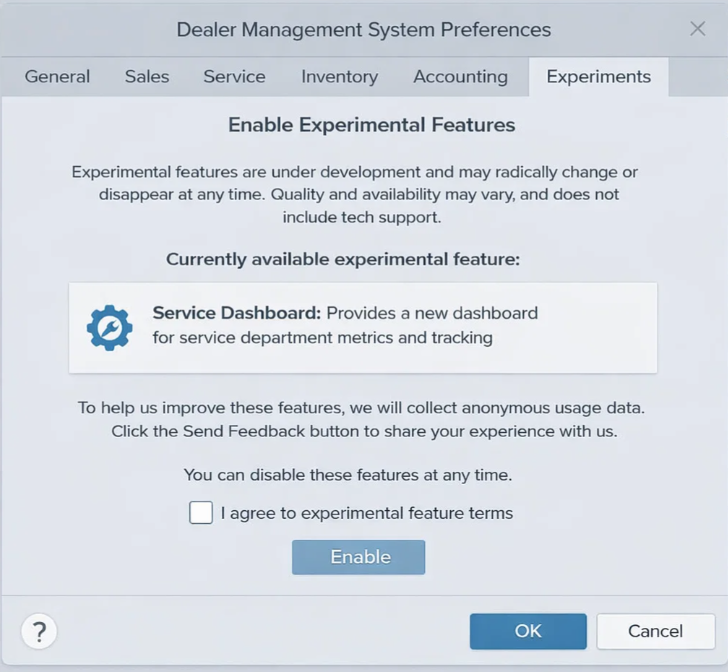The width and height of the screenshot is (728, 672).
Task: Click the Experiments tab
Action: [x=598, y=77]
